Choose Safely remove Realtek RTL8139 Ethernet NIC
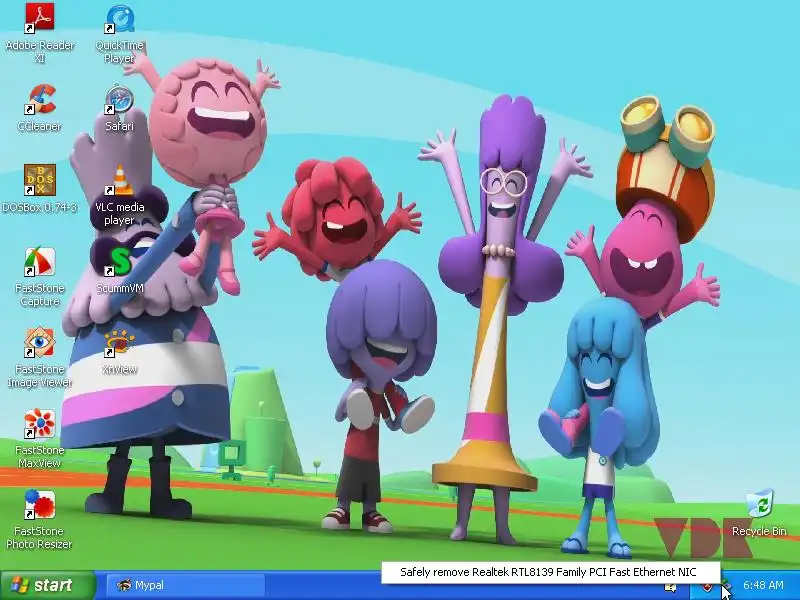Viewport: 800px width, 600px height. (x=551, y=572)
